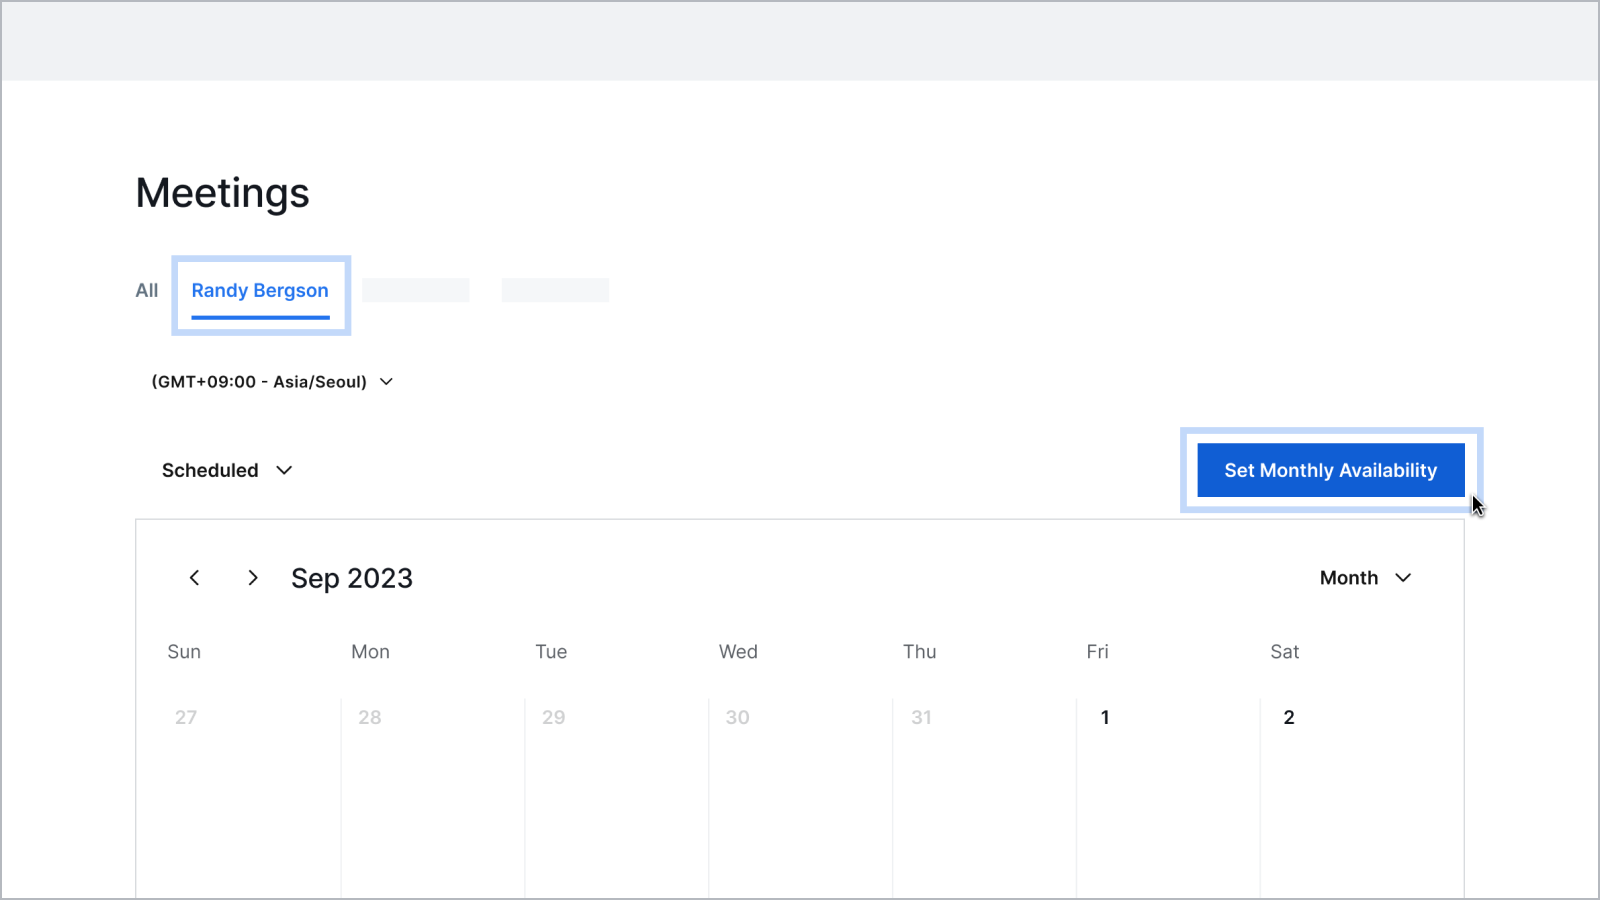Open the second blank placeholder tab
The height and width of the screenshot is (900, 1600).
coord(555,290)
